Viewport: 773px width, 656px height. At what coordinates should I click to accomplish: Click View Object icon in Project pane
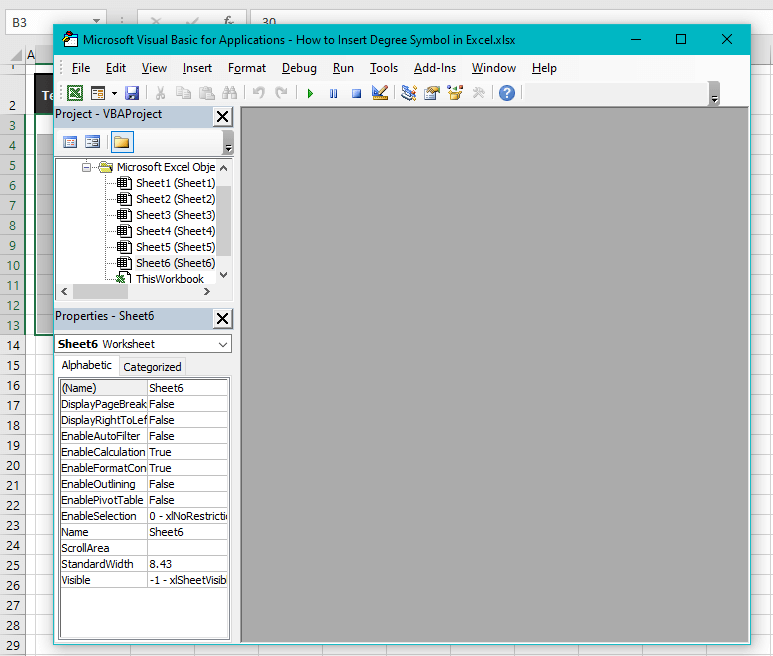92,142
